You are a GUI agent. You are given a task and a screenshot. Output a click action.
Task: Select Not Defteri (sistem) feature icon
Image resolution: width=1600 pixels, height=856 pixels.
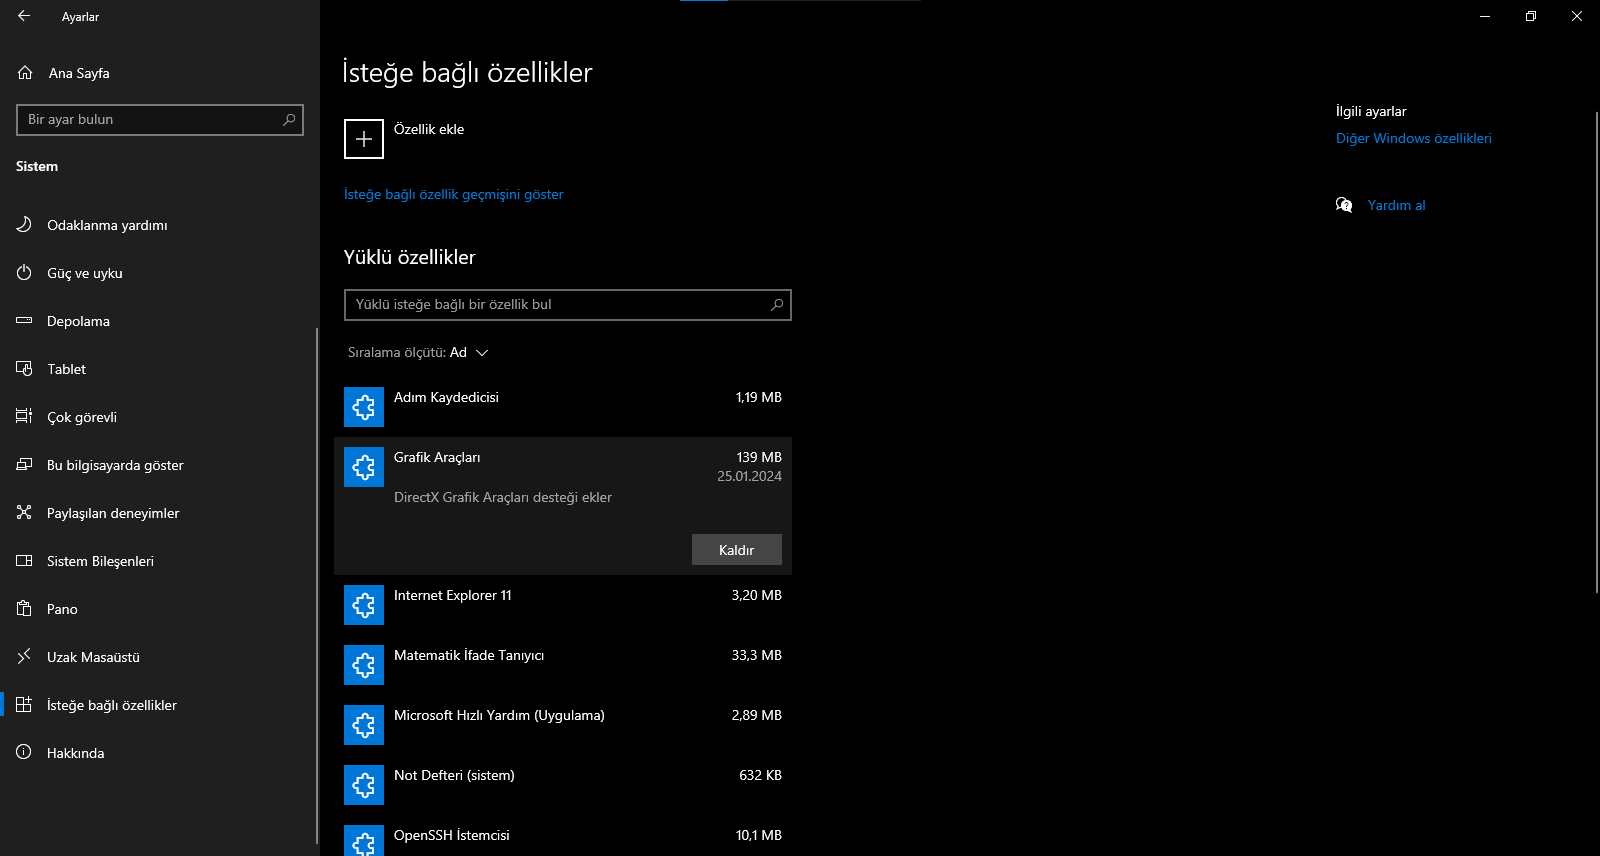click(x=364, y=785)
